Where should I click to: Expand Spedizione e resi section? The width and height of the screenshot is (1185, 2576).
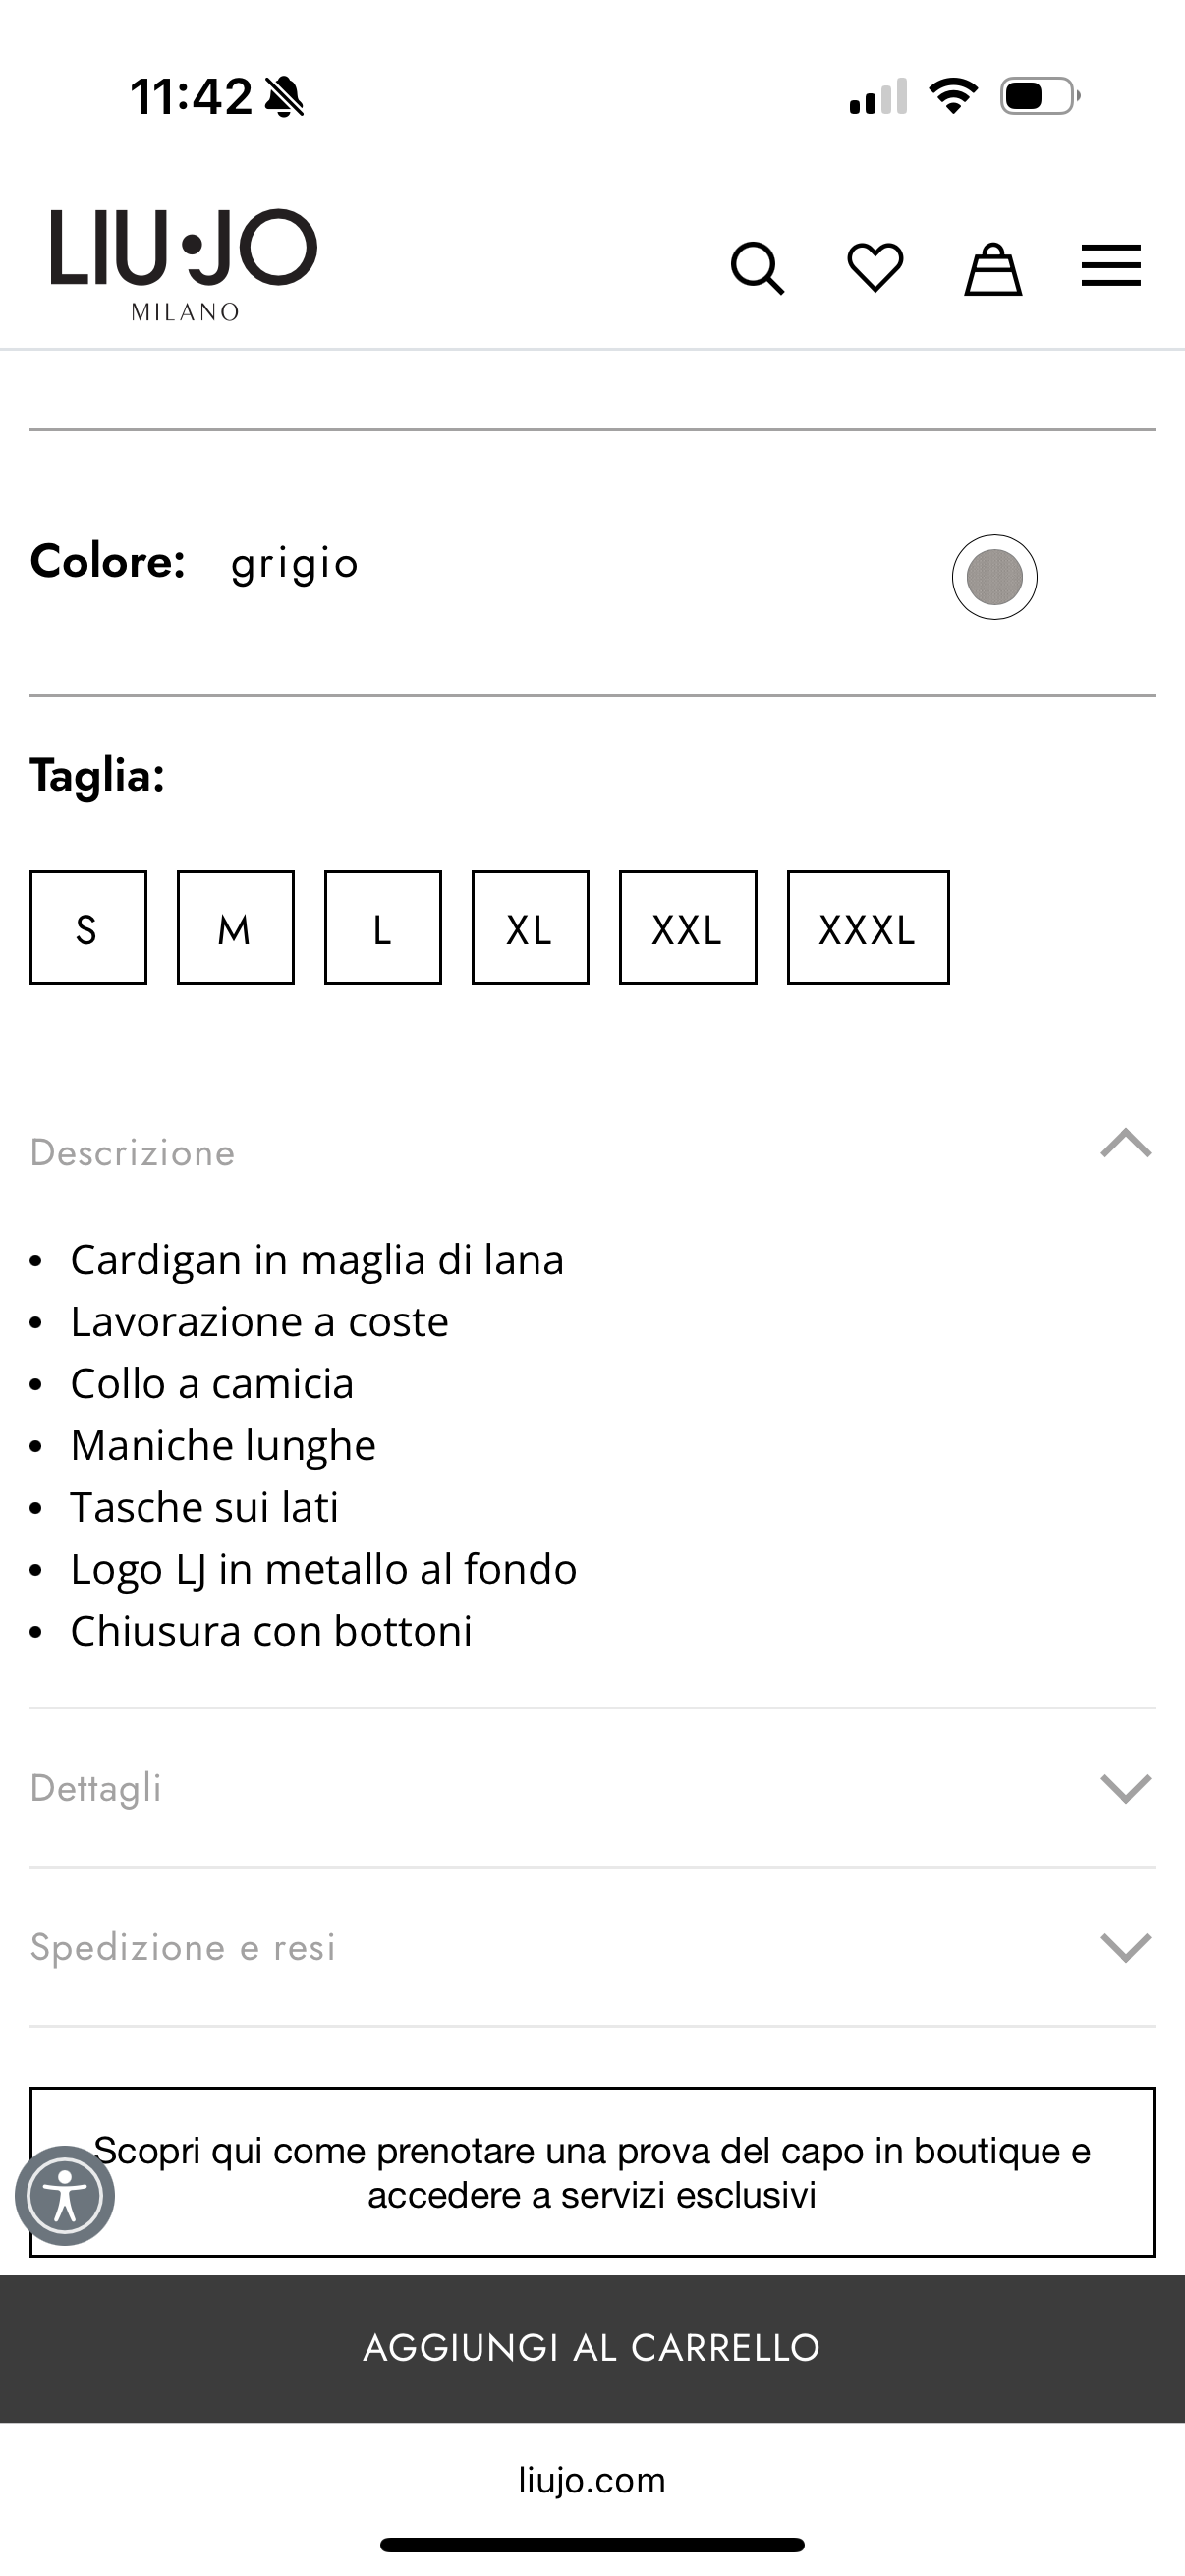click(592, 1947)
